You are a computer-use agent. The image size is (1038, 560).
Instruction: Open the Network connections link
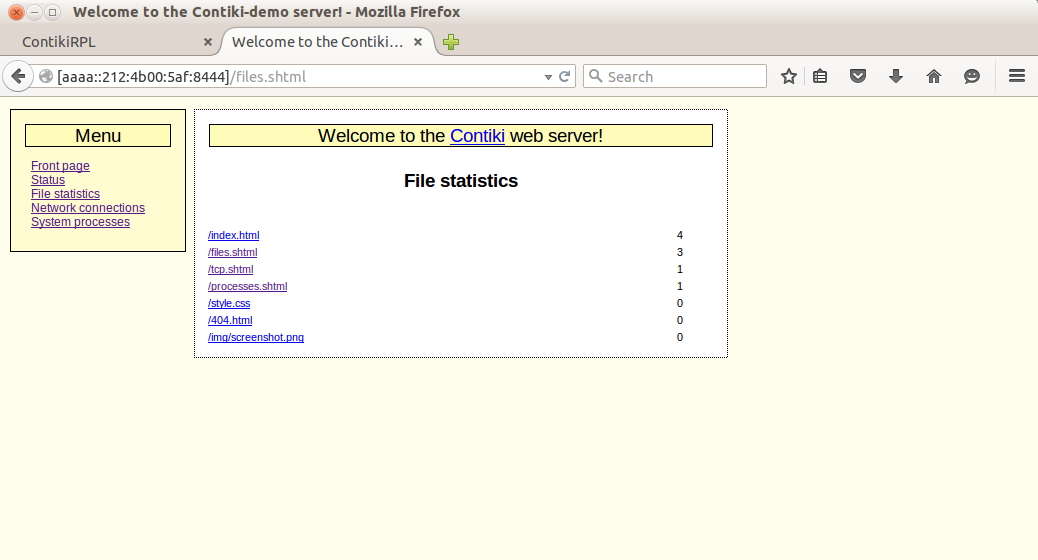pos(88,208)
